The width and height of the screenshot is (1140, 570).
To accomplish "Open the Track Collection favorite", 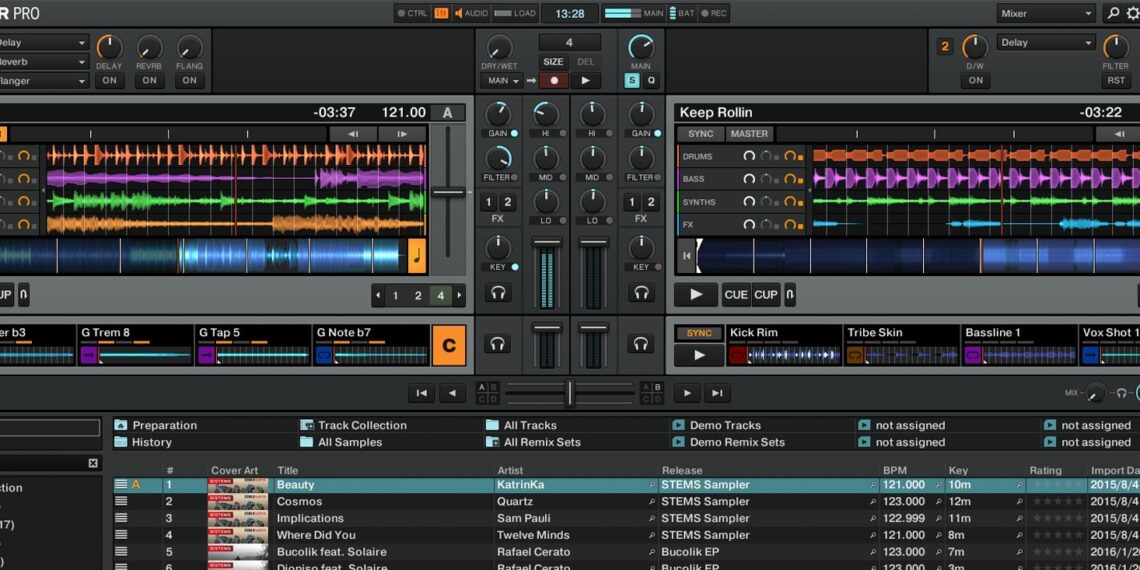I will pyautogui.click(x=361, y=425).
